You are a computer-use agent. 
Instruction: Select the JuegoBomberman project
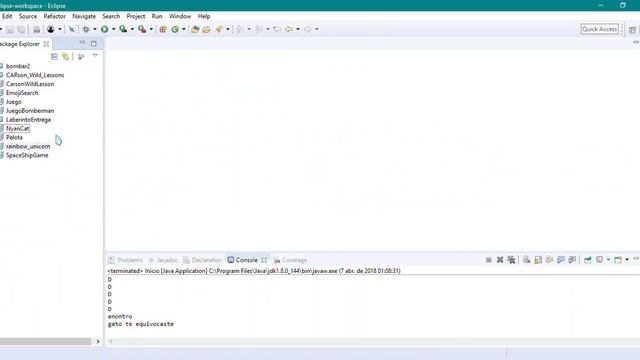tap(30, 111)
